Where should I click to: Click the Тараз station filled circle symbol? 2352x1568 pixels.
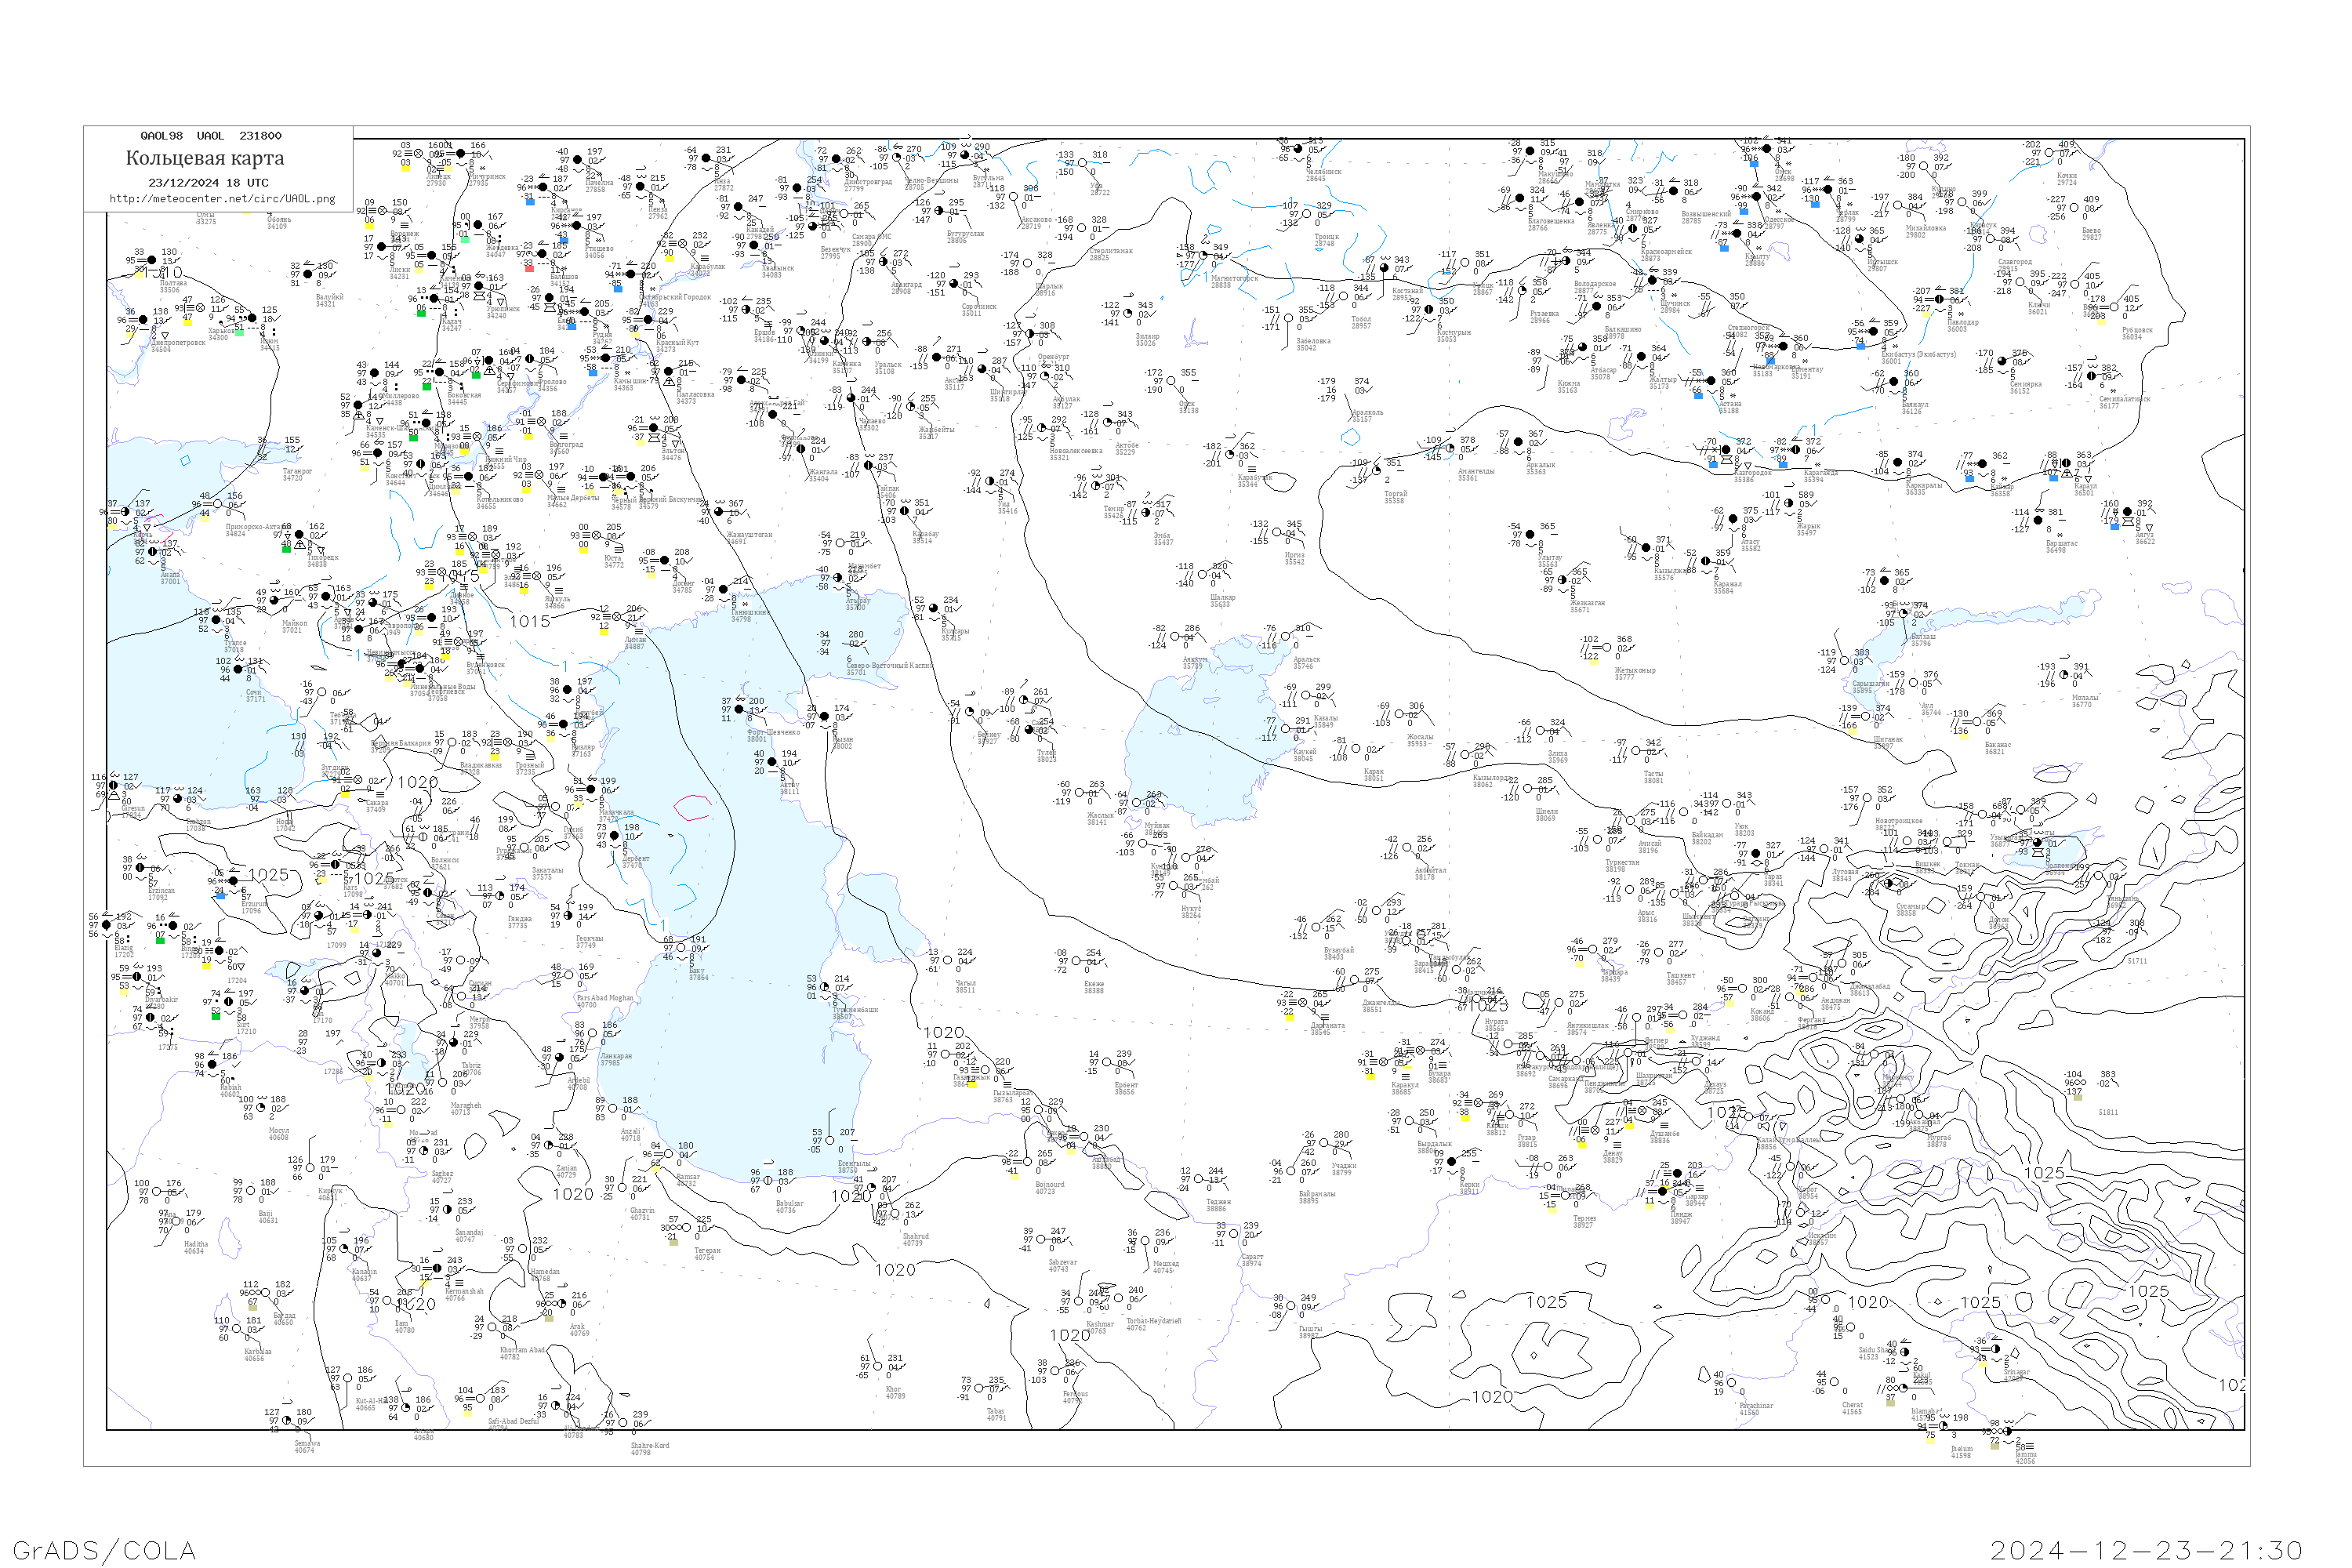[1755, 853]
